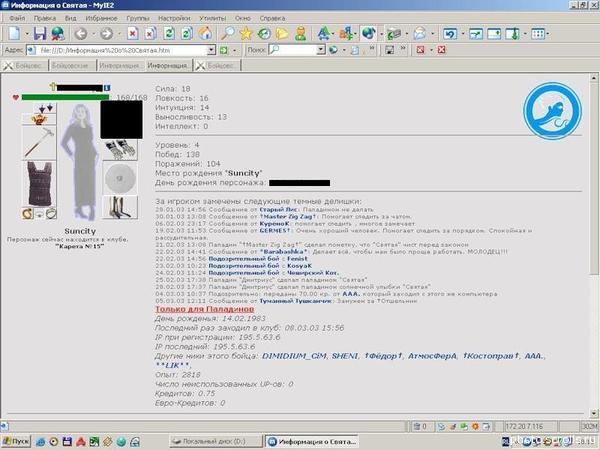600x450 pixels.
Task: Click the Пуск Start button
Action: click(18, 440)
